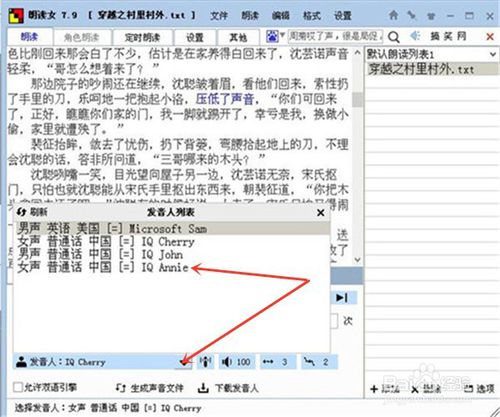Open the 摘奖网 link

pos(448,36)
